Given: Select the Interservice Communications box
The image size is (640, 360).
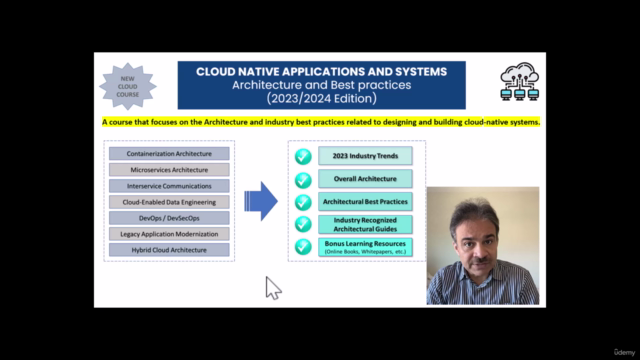Looking at the screenshot, I should click(169, 186).
